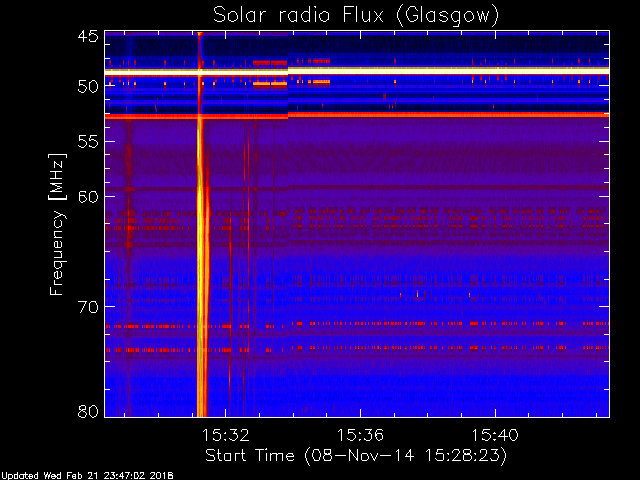The image size is (640, 480).
Task: Click the "70" frequency tick label
Action: (88, 306)
